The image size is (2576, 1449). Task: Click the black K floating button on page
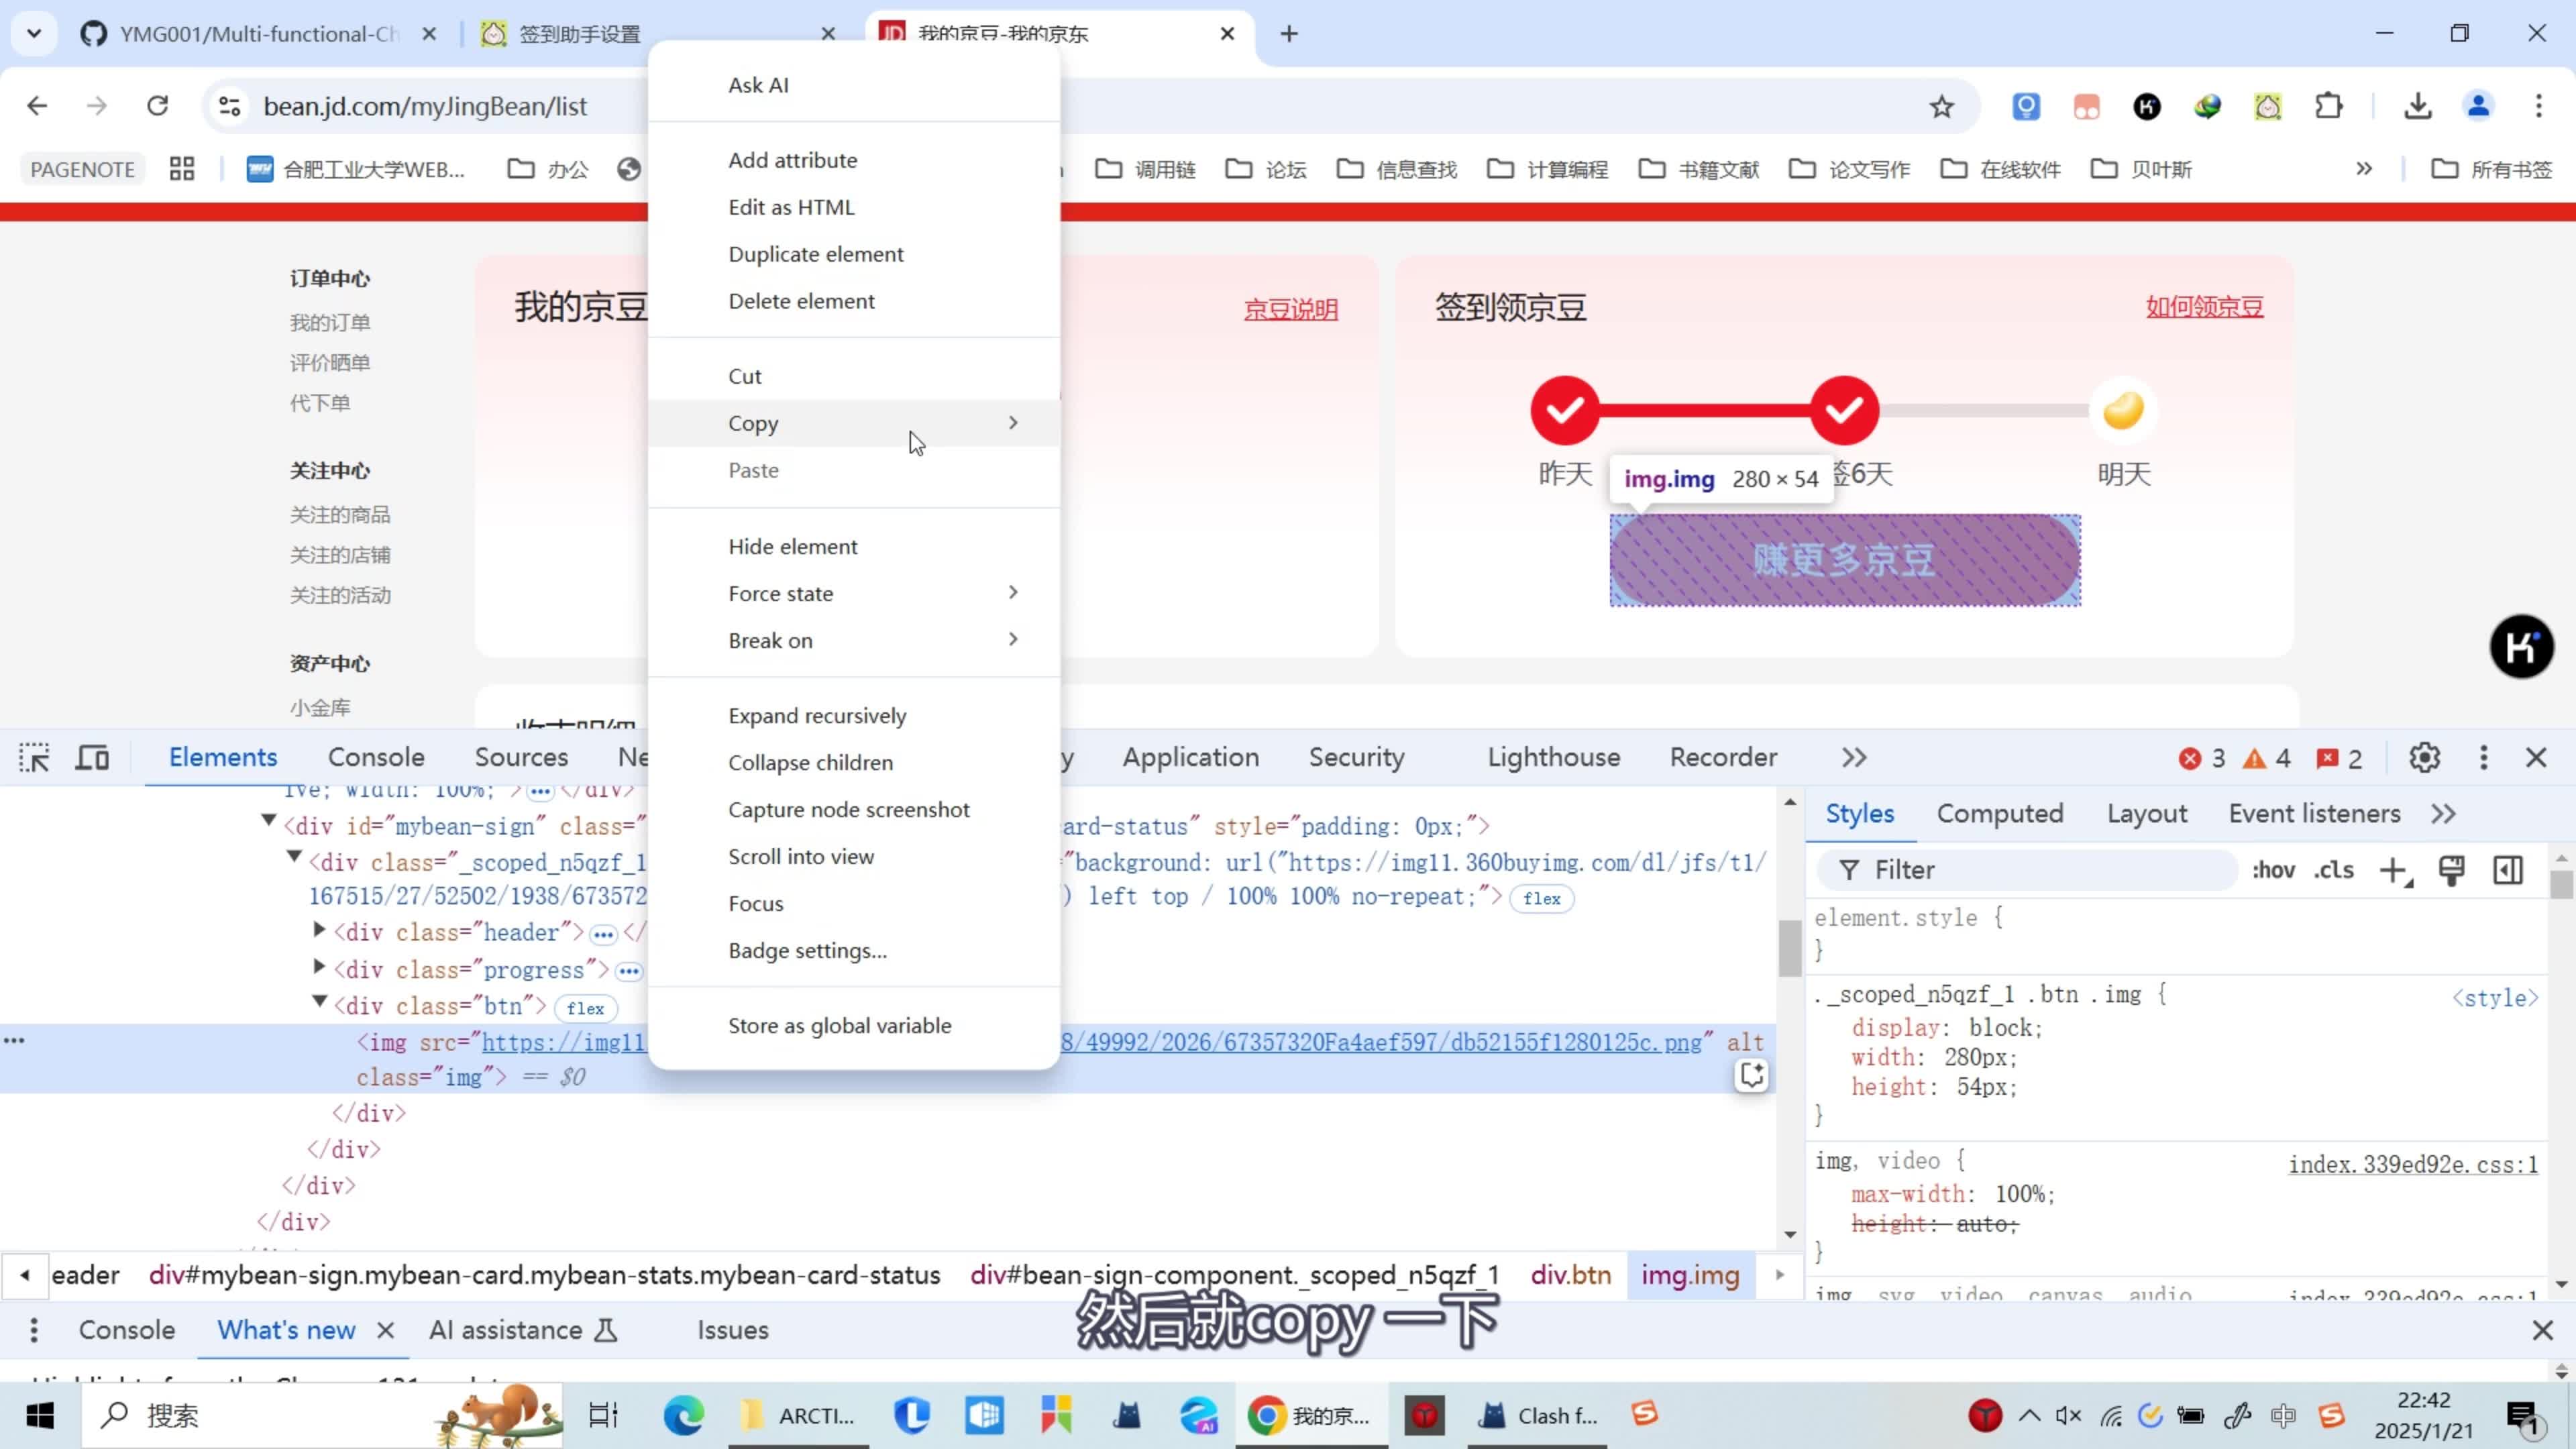point(2521,647)
